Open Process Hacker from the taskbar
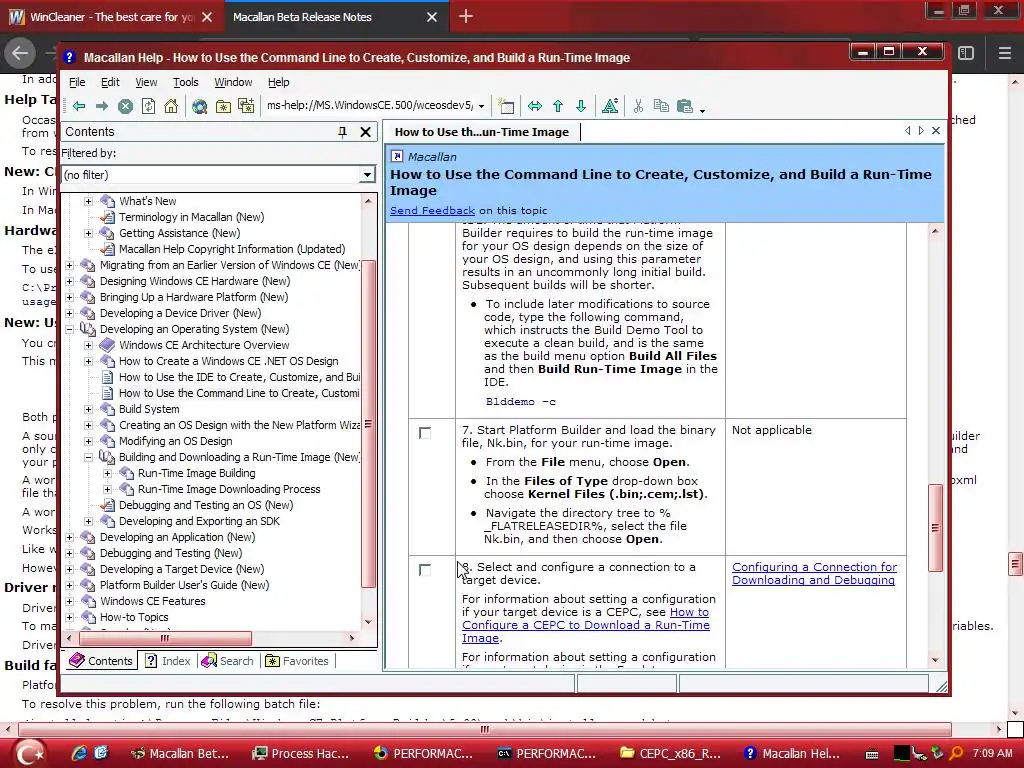The width and height of the screenshot is (1024, 768). pos(301,753)
